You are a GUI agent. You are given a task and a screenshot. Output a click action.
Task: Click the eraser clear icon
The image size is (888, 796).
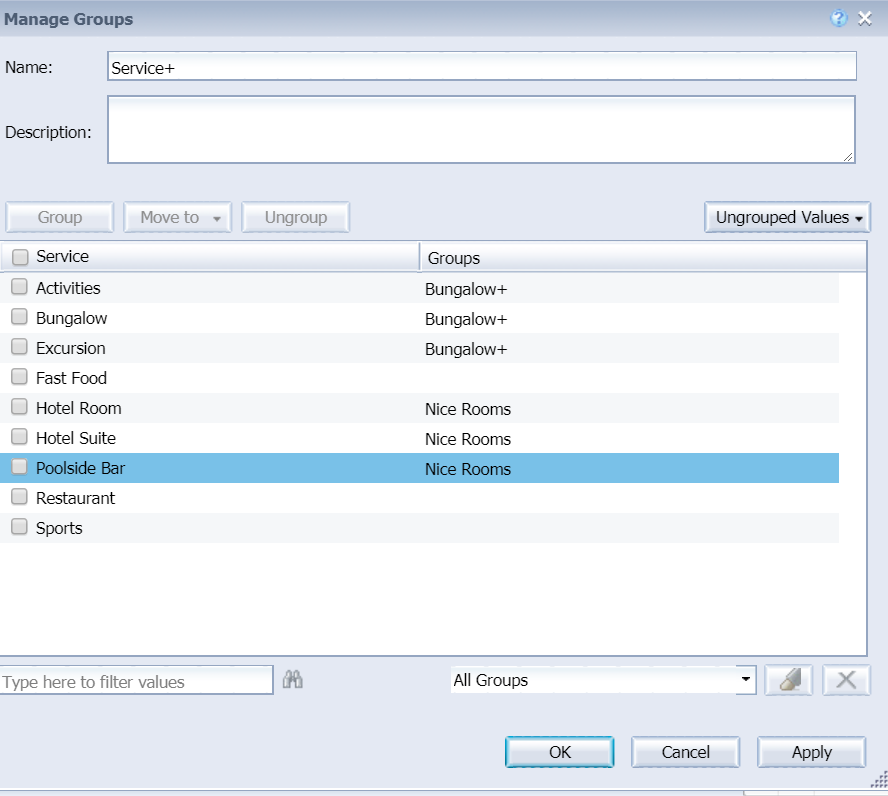(x=789, y=680)
